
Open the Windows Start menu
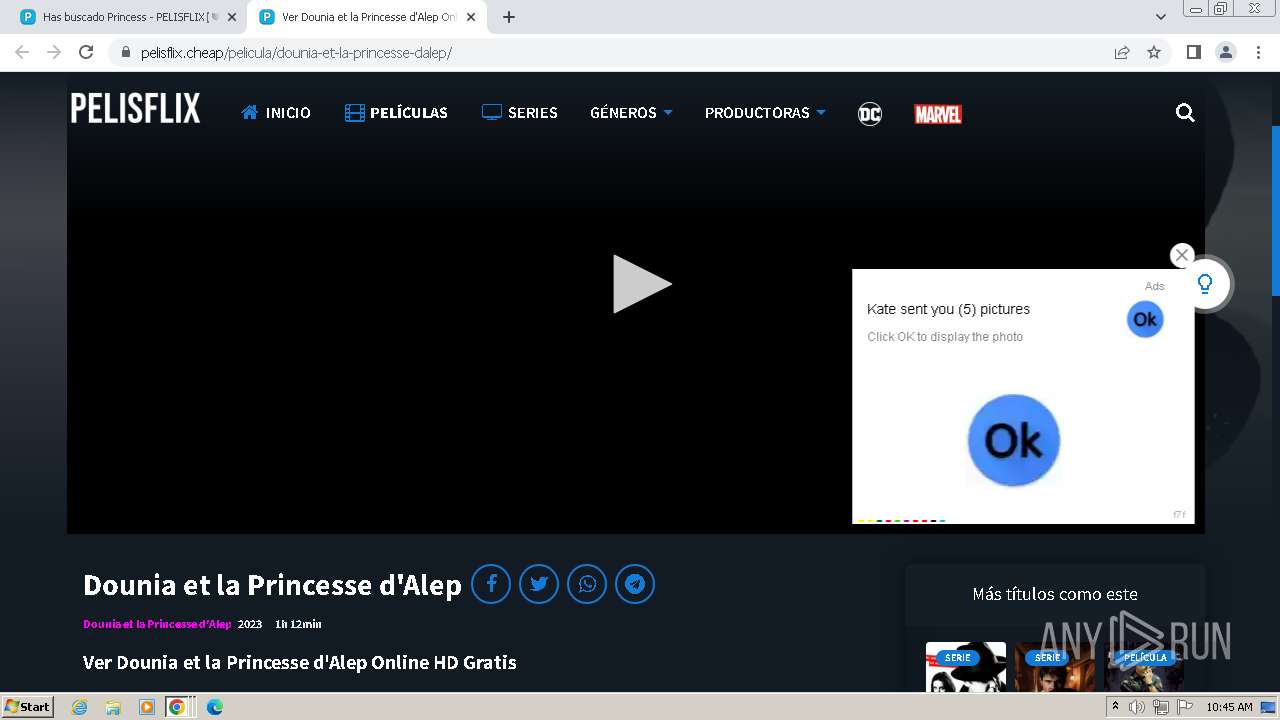[28, 707]
